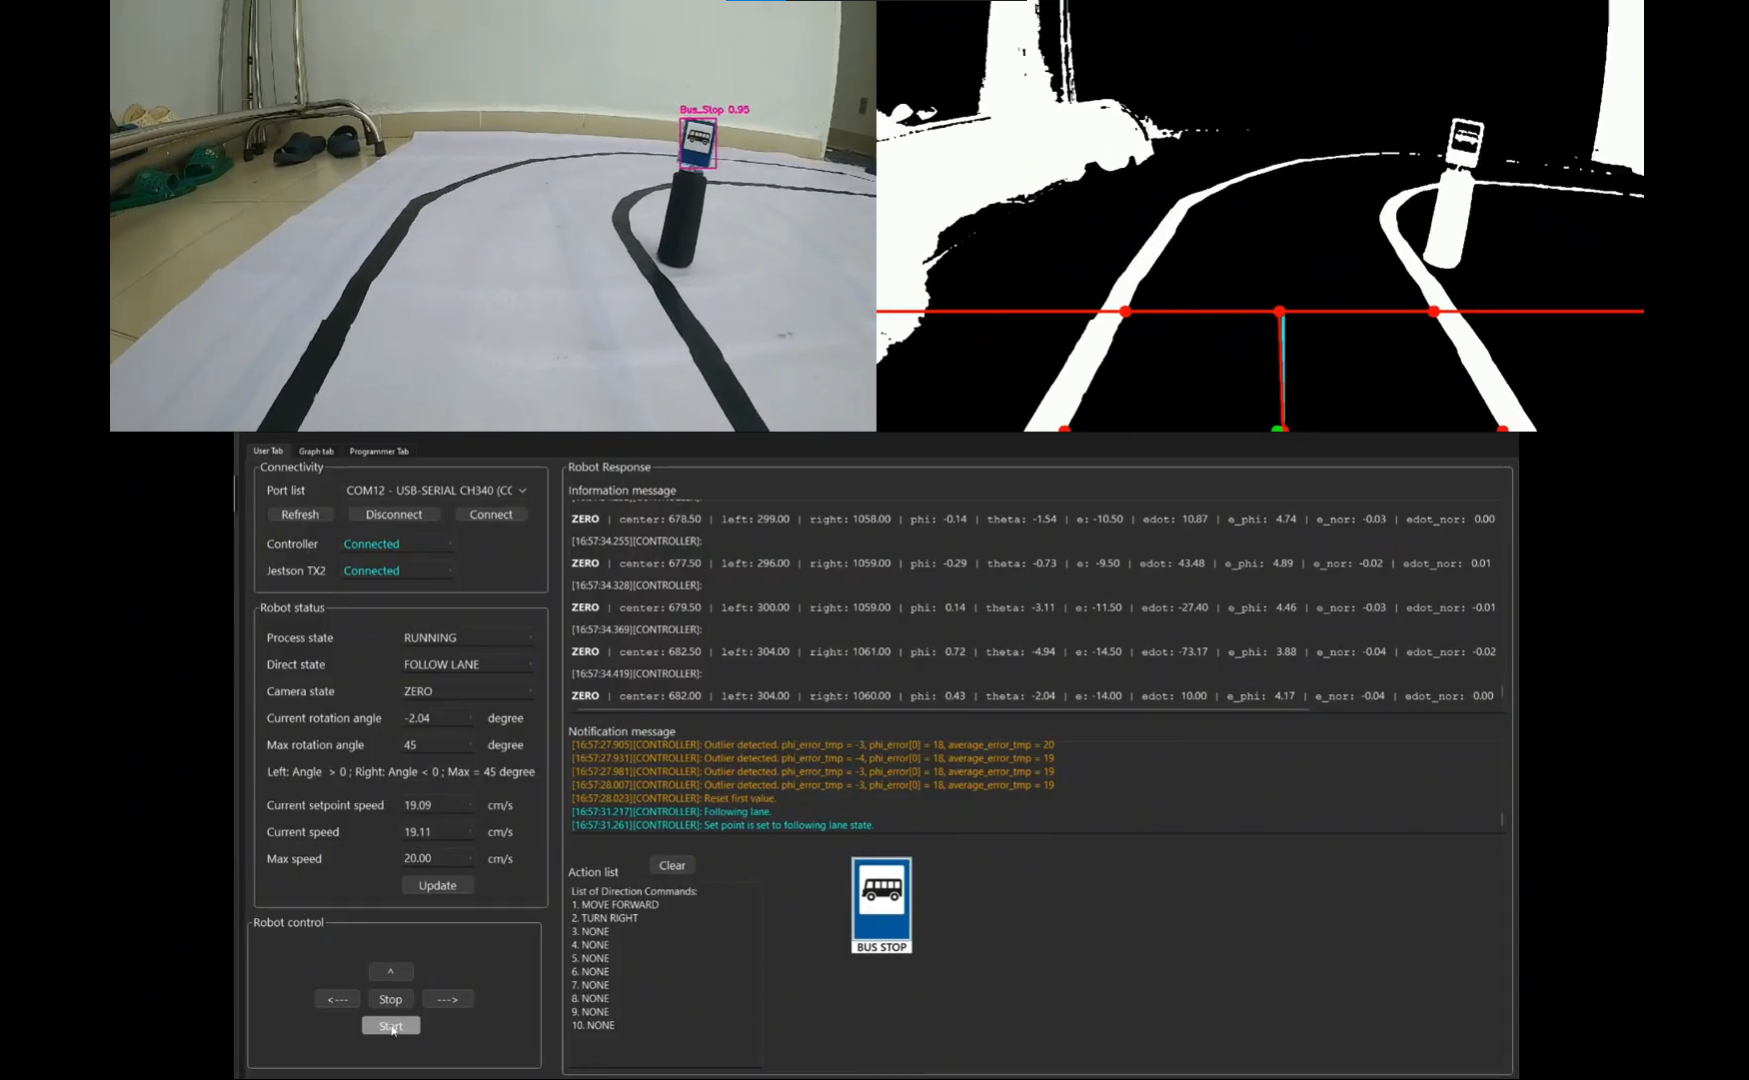Click the Notification message vertical scrollbar
Viewport: 1749px width, 1080px height.
(x=1502, y=820)
